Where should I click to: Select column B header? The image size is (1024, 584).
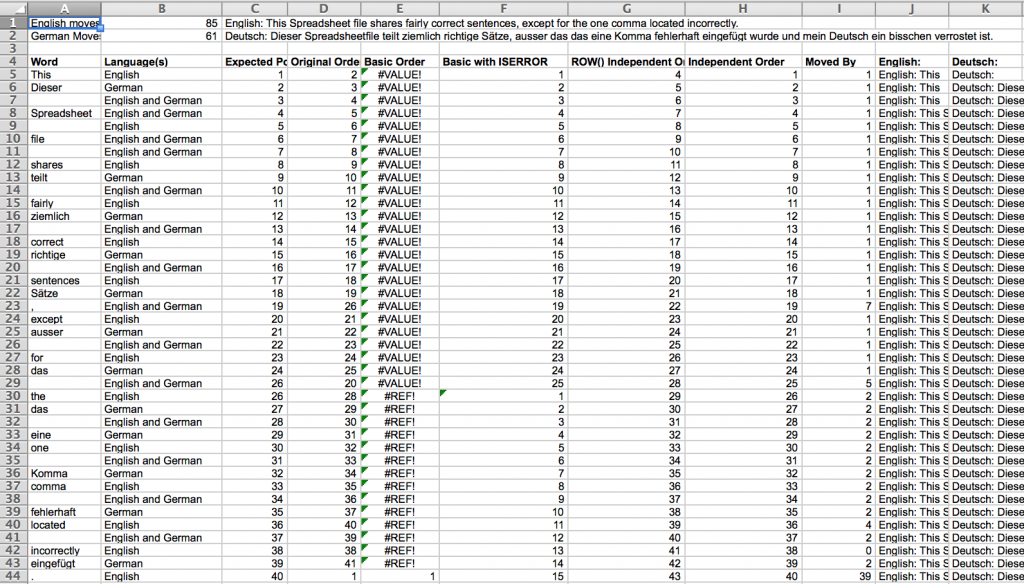(161, 8)
